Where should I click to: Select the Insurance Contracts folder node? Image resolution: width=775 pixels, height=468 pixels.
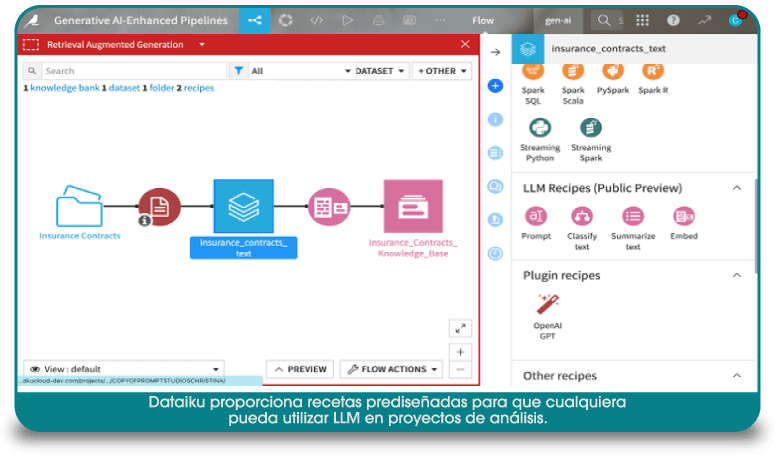pyautogui.click(x=79, y=206)
